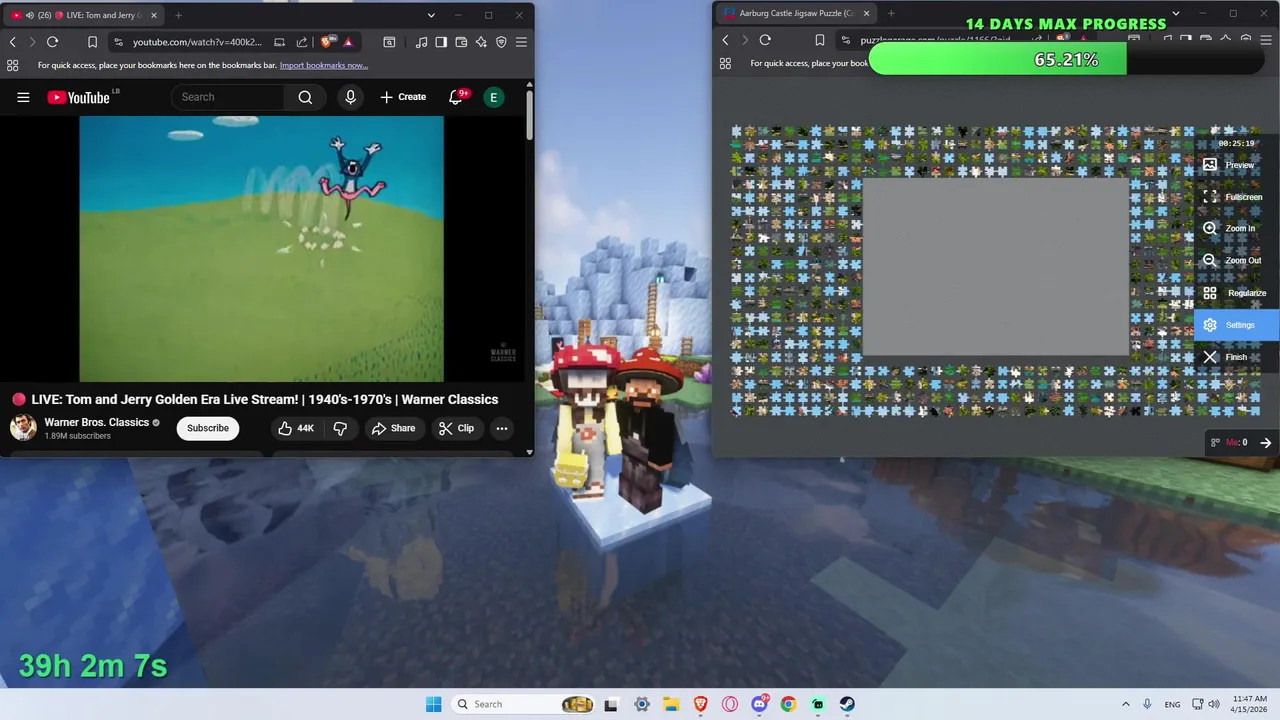Show hidden system tray icons
1280x720 pixels.
pos(1126,704)
